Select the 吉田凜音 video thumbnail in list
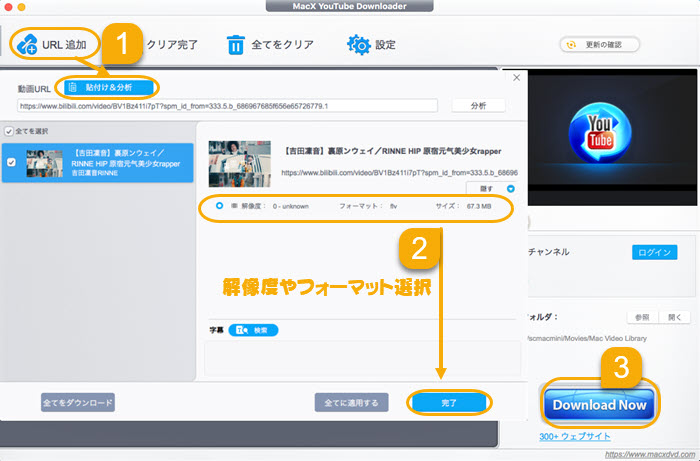 click(x=44, y=163)
